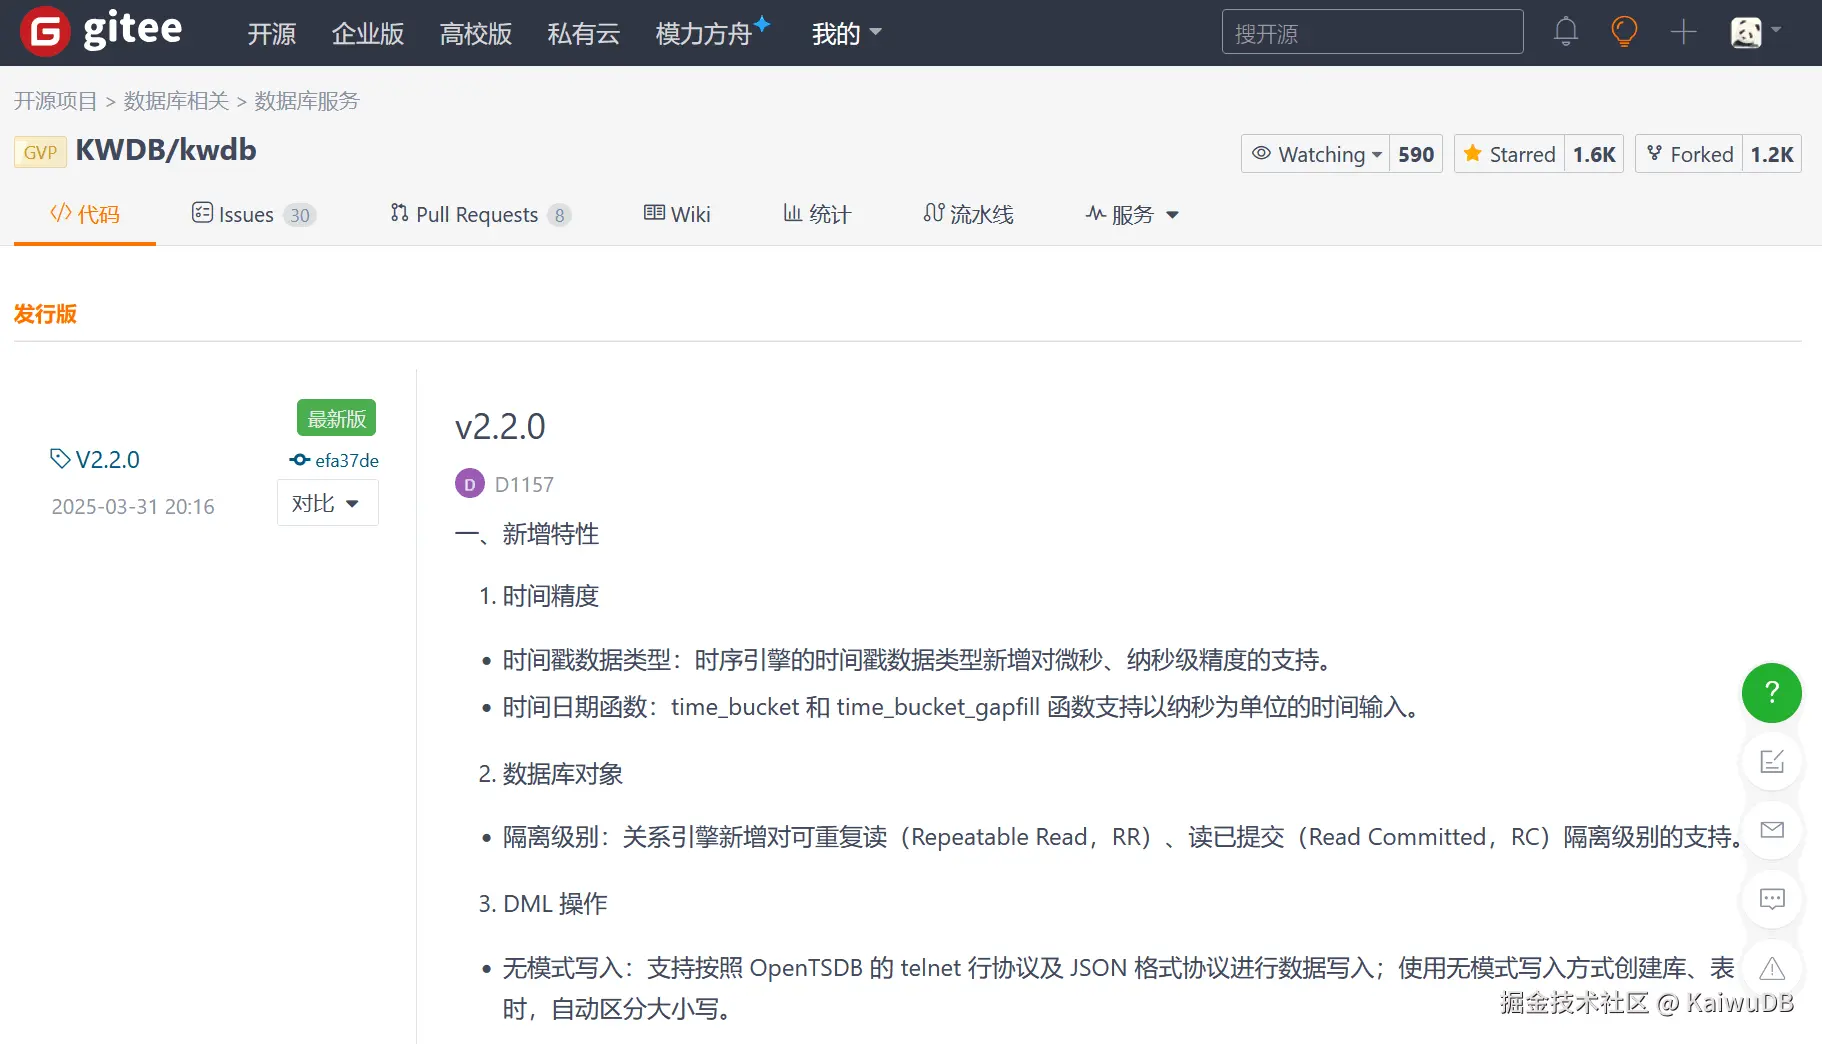Image resolution: width=1822 pixels, height=1044 pixels.
Task: Click the 时间日期函数 bullet text
Action: pyautogui.click(x=962, y=707)
